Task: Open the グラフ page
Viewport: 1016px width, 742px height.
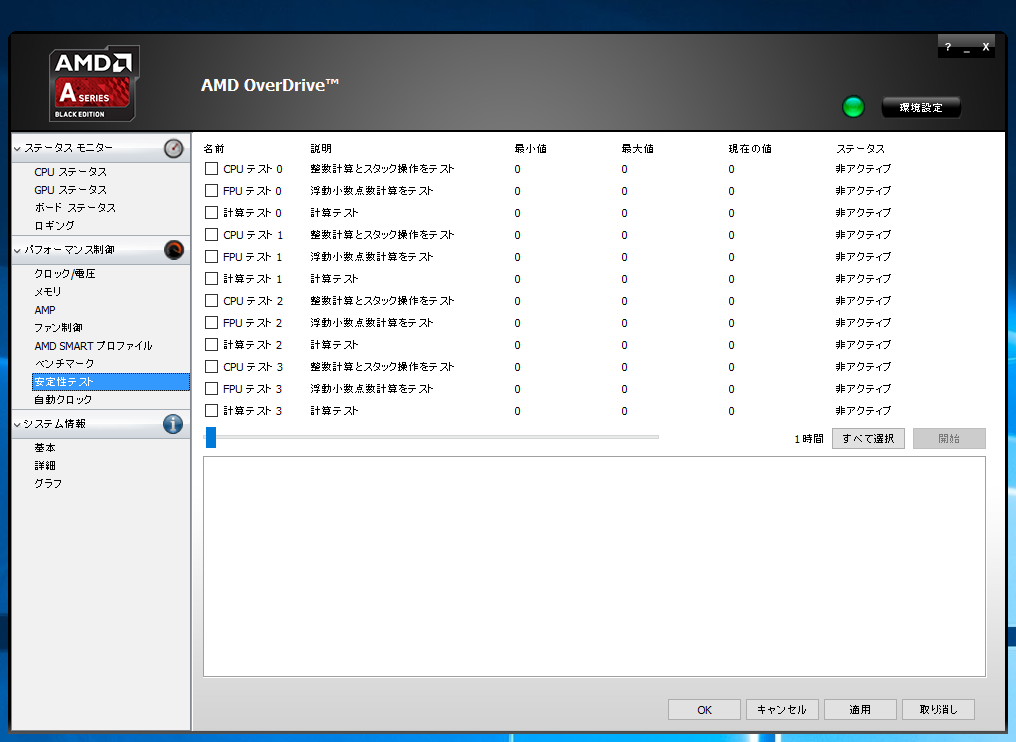Action: 48,483
